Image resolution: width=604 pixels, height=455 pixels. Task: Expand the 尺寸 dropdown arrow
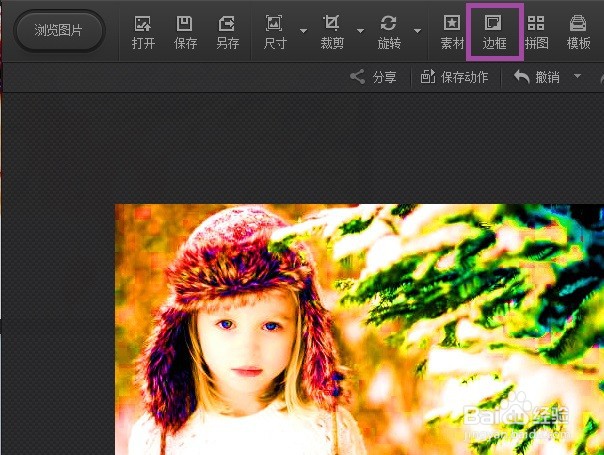tap(304, 31)
